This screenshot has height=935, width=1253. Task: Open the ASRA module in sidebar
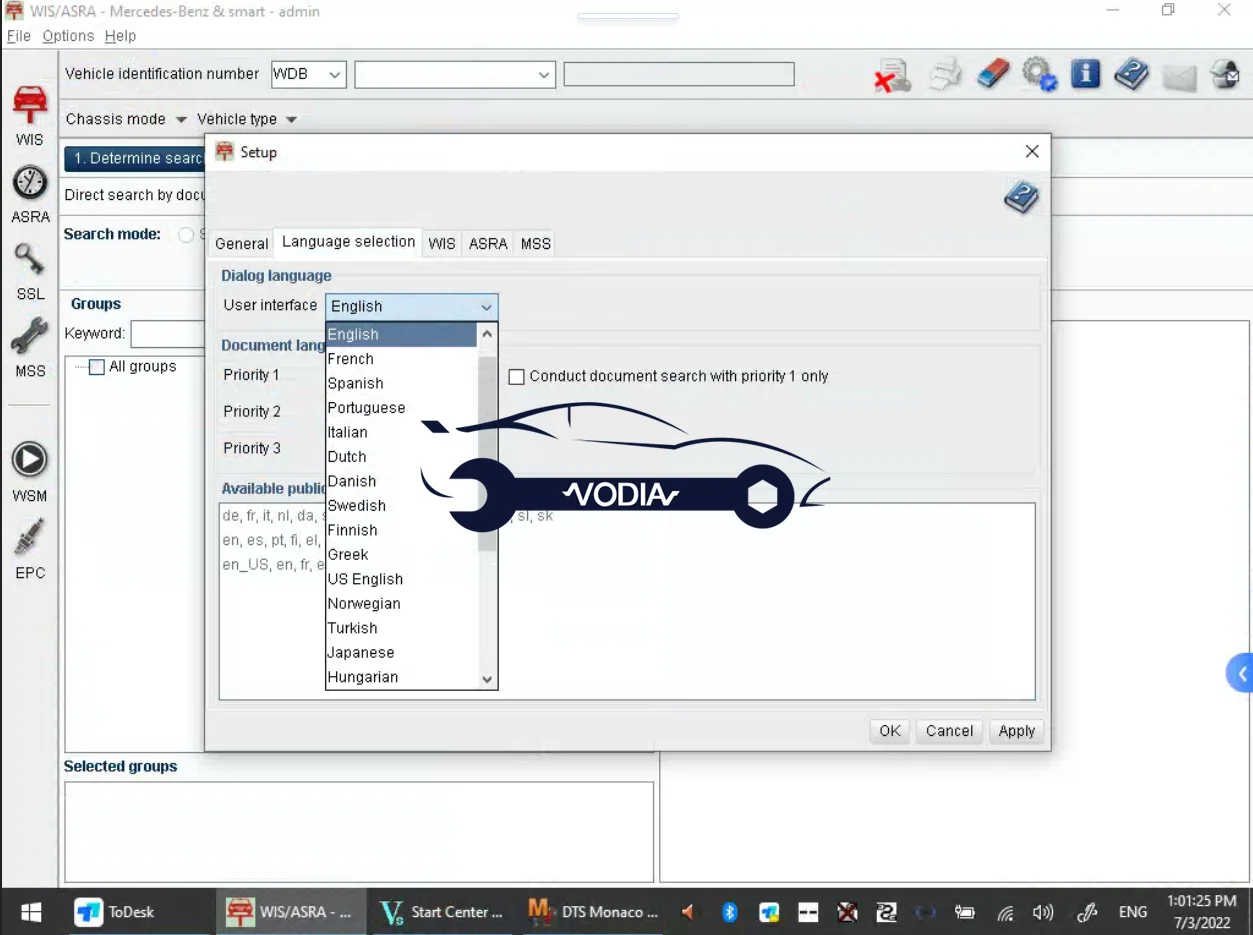[x=30, y=194]
